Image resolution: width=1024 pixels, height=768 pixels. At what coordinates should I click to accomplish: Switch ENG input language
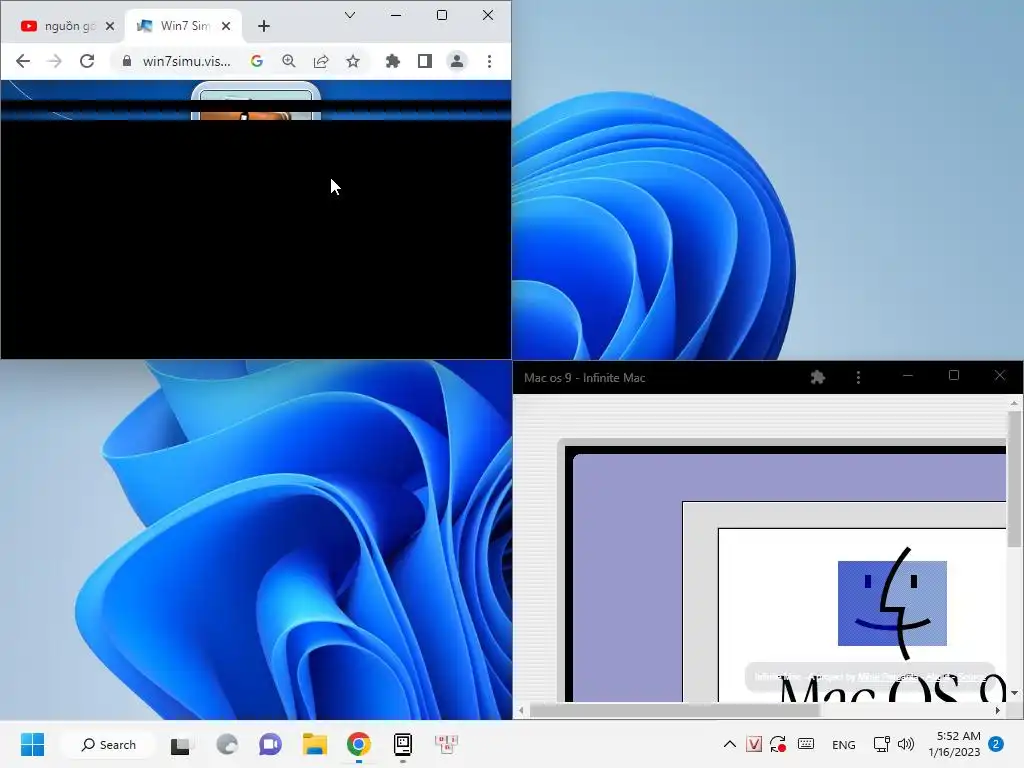coord(844,744)
